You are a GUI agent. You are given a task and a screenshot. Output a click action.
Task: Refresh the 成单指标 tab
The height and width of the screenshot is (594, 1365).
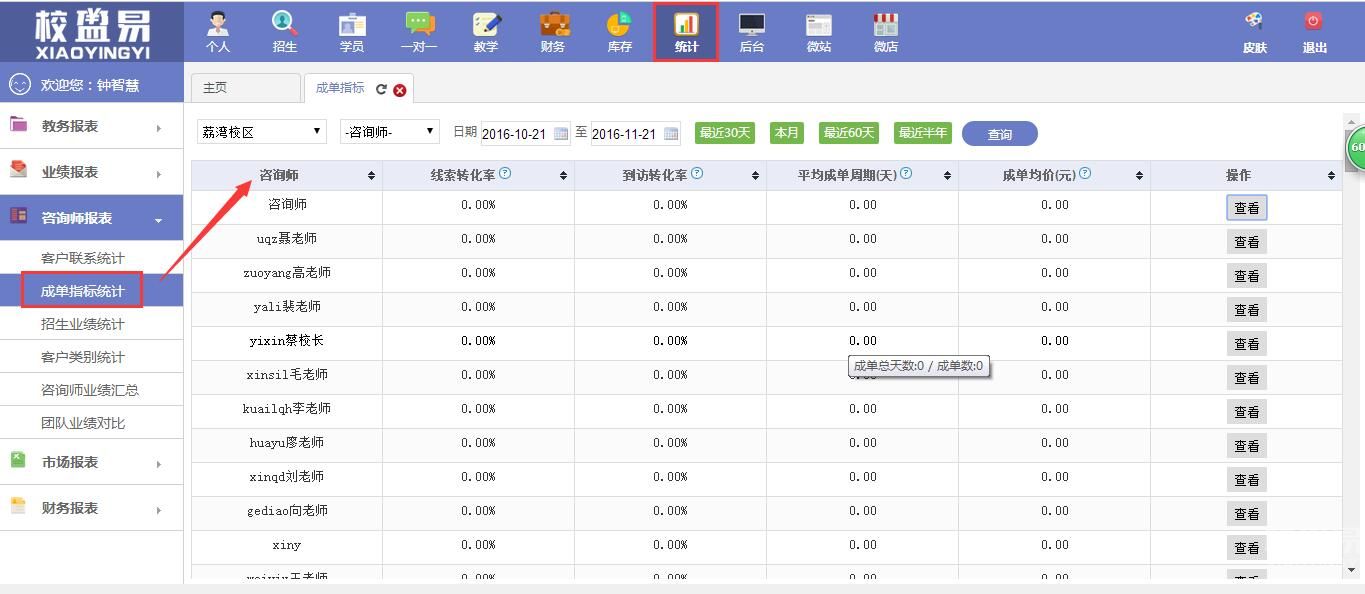[381, 89]
